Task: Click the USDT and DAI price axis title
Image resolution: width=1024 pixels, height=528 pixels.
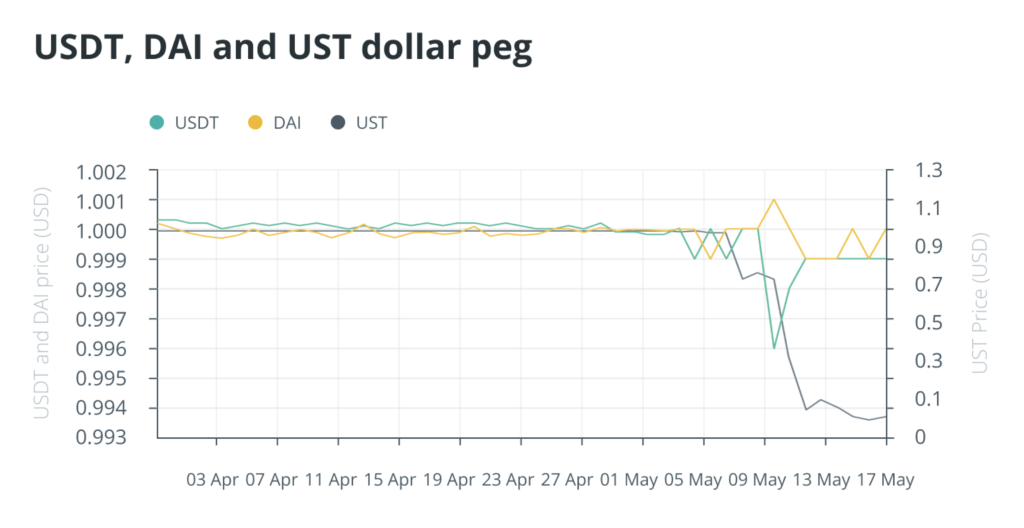Action: pyautogui.click(x=42, y=304)
